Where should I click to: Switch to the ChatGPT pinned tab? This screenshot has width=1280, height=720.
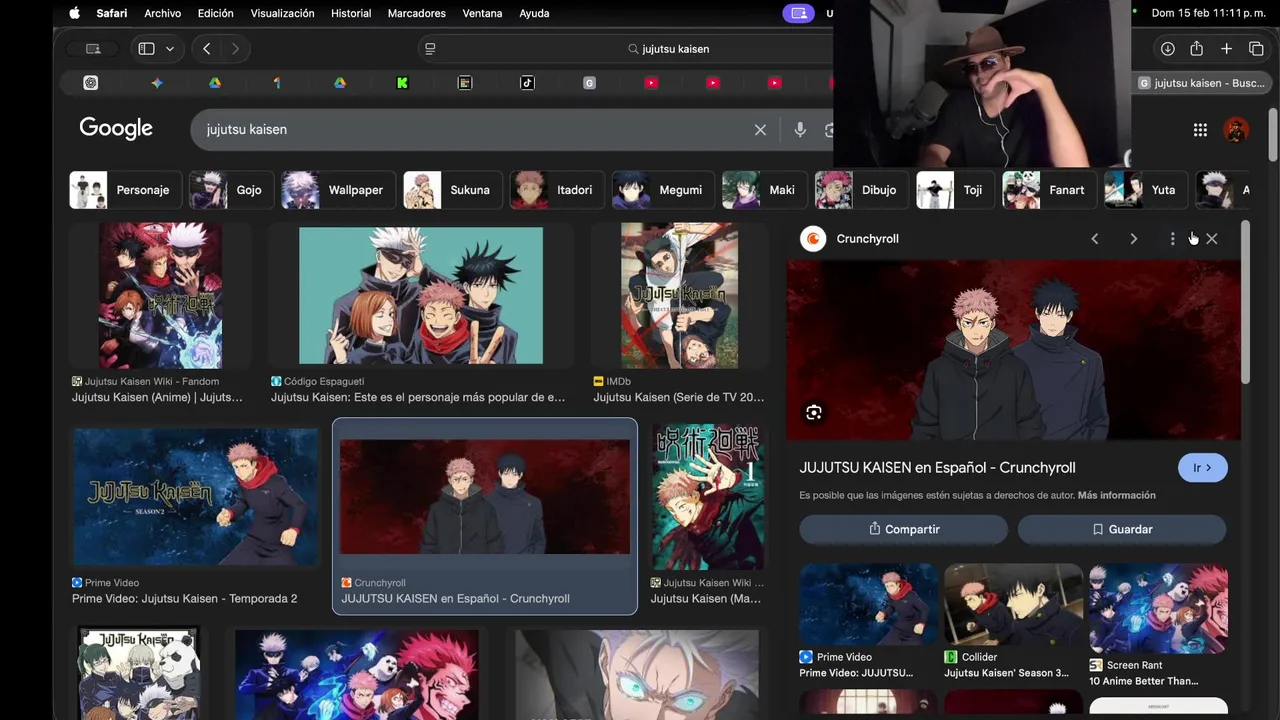coord(91,83)
